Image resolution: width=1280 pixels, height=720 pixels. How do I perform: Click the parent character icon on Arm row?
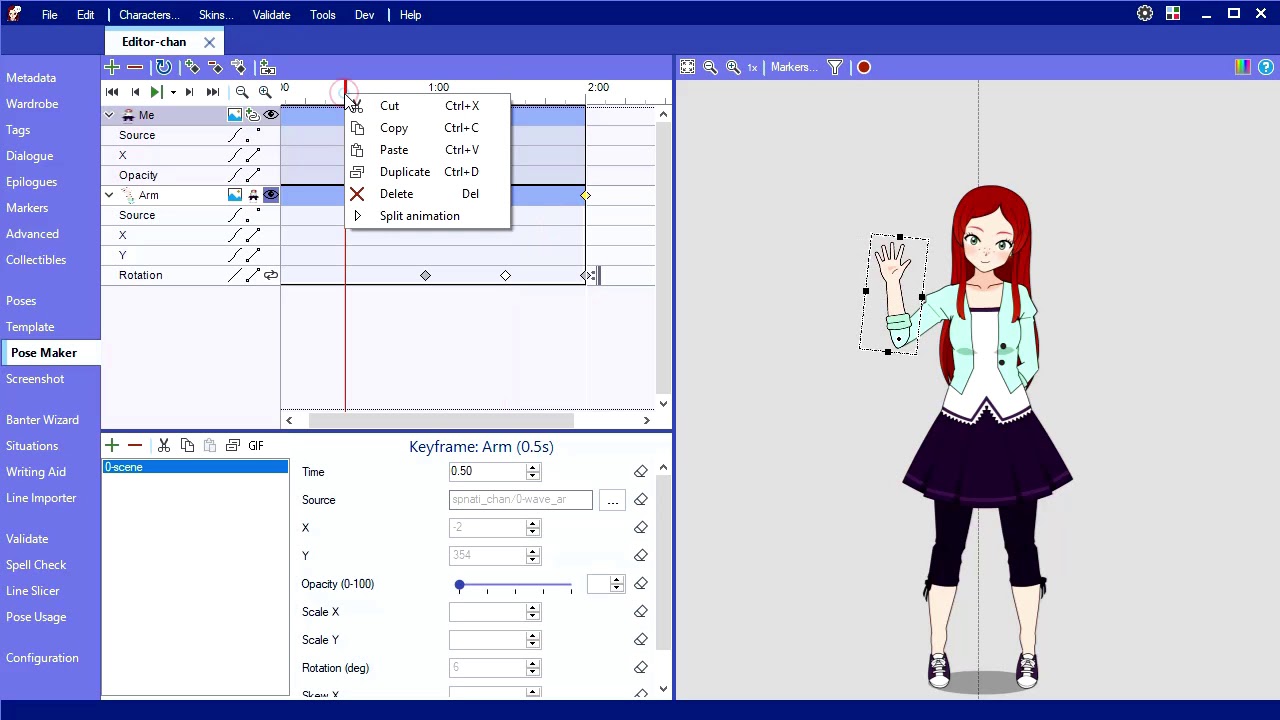pyautogui.click(x=253, y=195)
